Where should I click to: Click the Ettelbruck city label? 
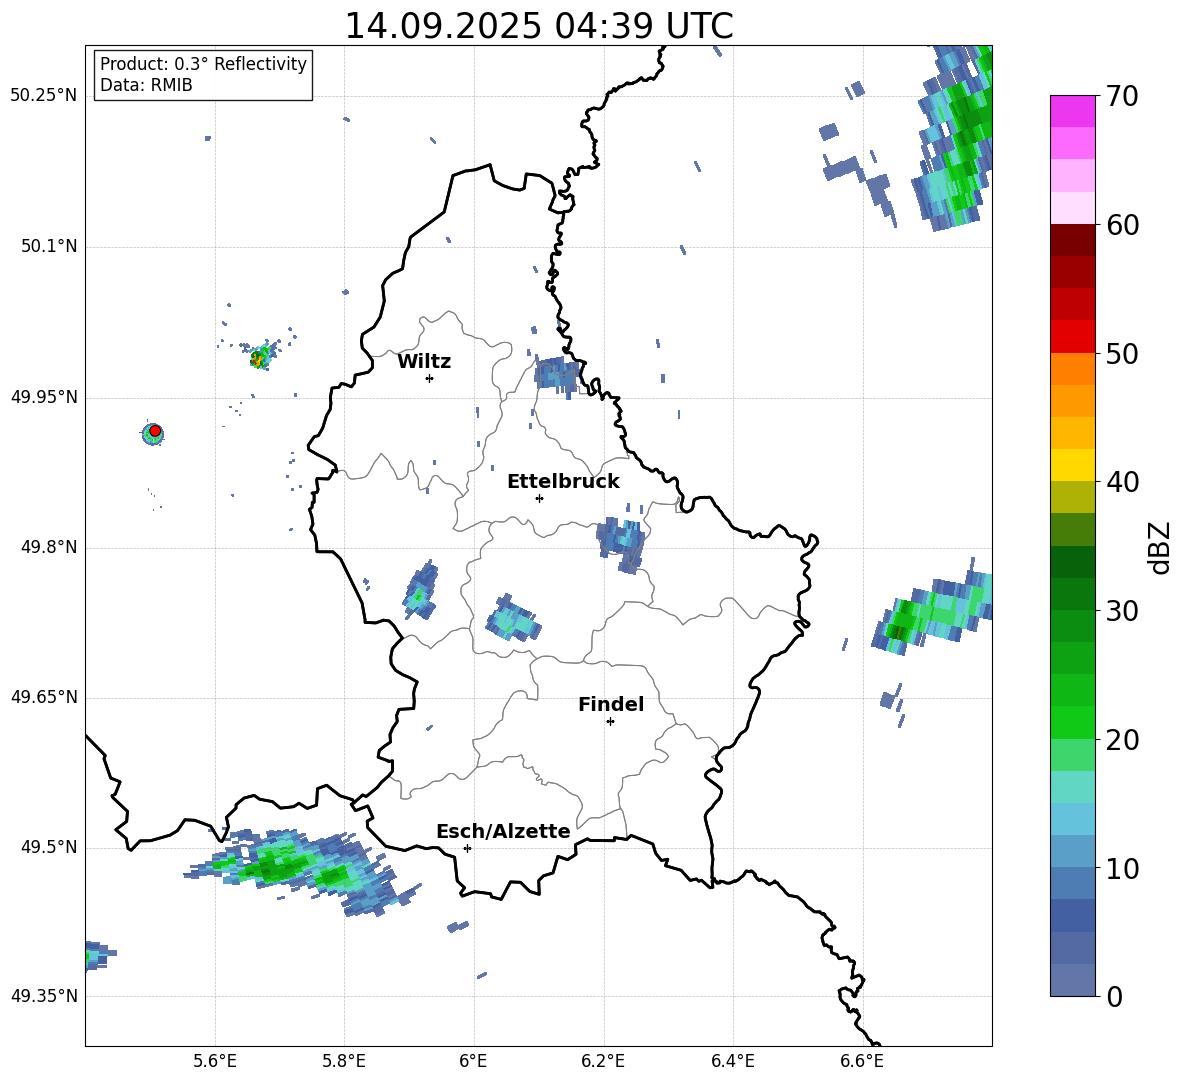pos(563,482)
